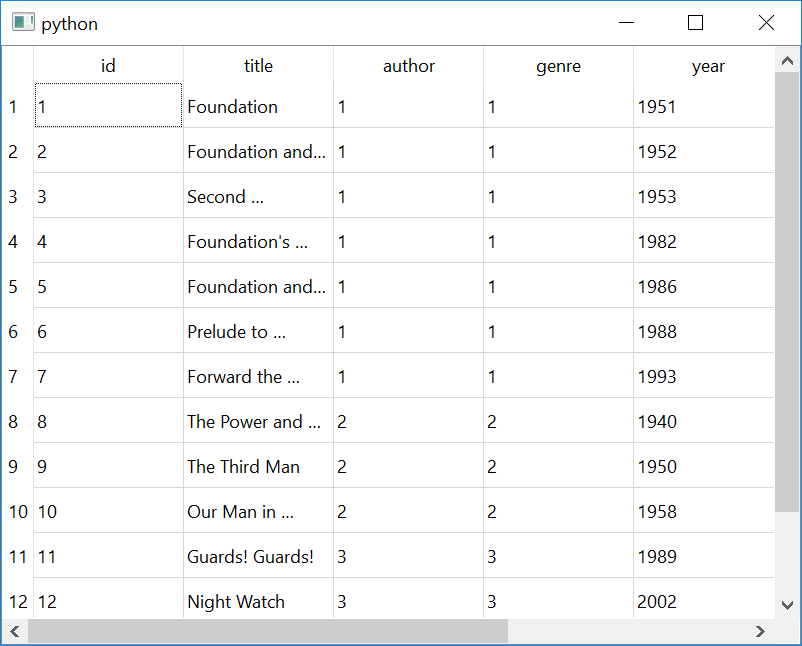The height and width of the screenshot is (646, 802).
Task: Maximize the python window
Action: pyautogui.click(x=696, y=23)
